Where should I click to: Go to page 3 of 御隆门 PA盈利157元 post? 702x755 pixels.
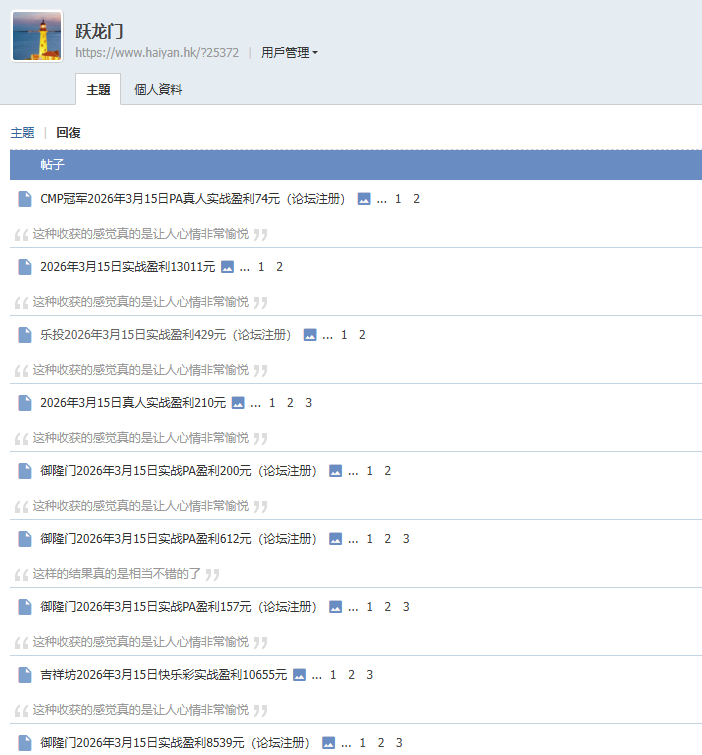(406, 607)
